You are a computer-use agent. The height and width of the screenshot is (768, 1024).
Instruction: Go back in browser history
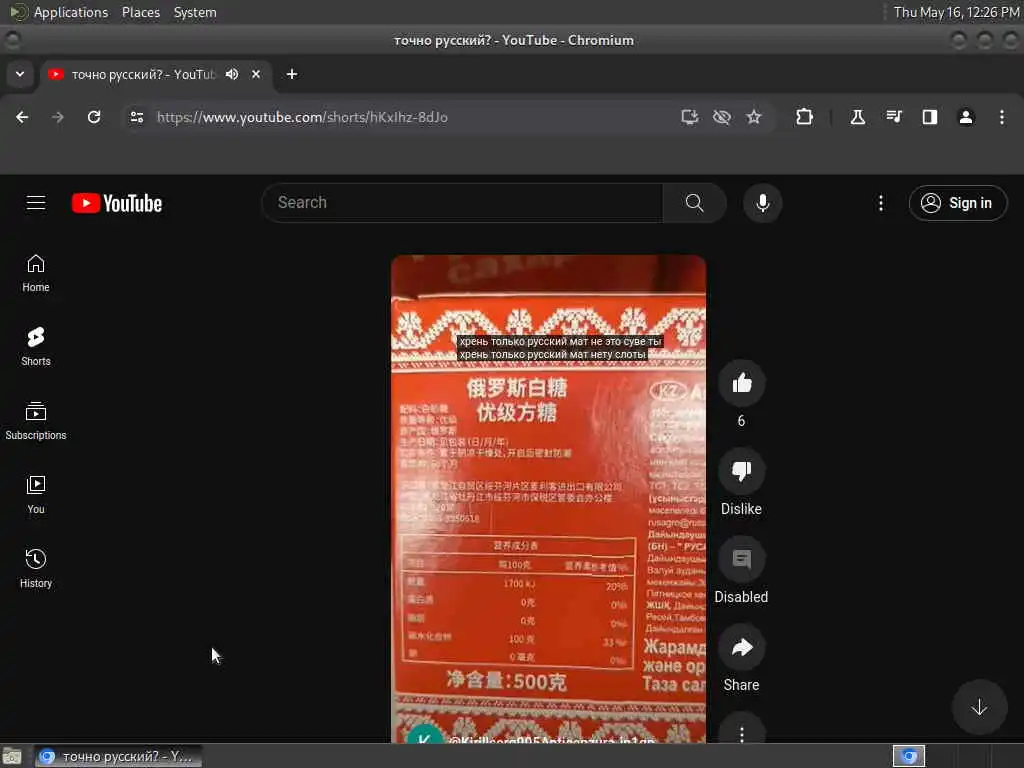click(22, 117)
